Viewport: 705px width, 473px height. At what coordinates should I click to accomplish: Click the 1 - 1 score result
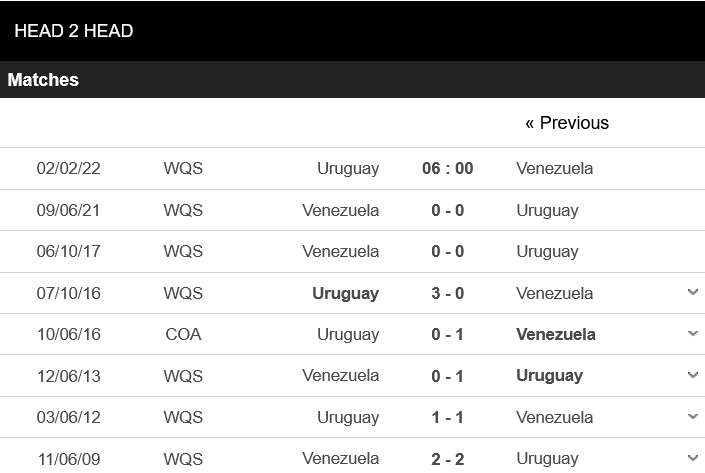(447, 417)
